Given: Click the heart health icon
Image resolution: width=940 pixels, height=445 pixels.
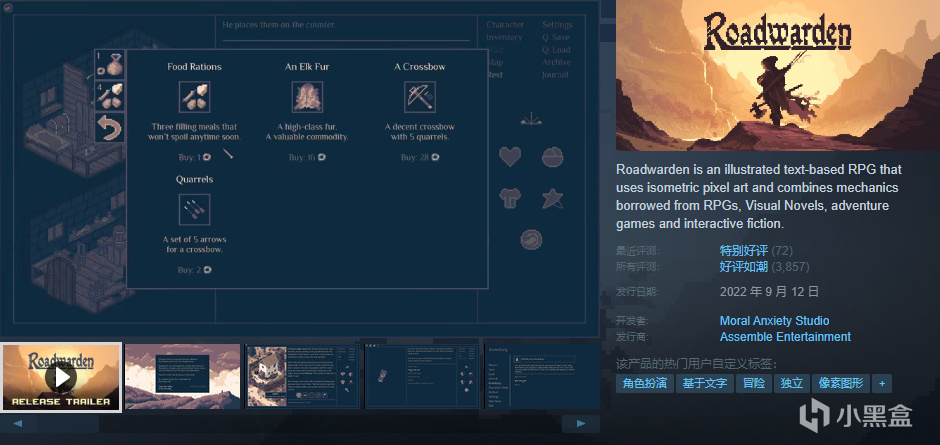Looking at the screenshot, I should tap(510, 157).
